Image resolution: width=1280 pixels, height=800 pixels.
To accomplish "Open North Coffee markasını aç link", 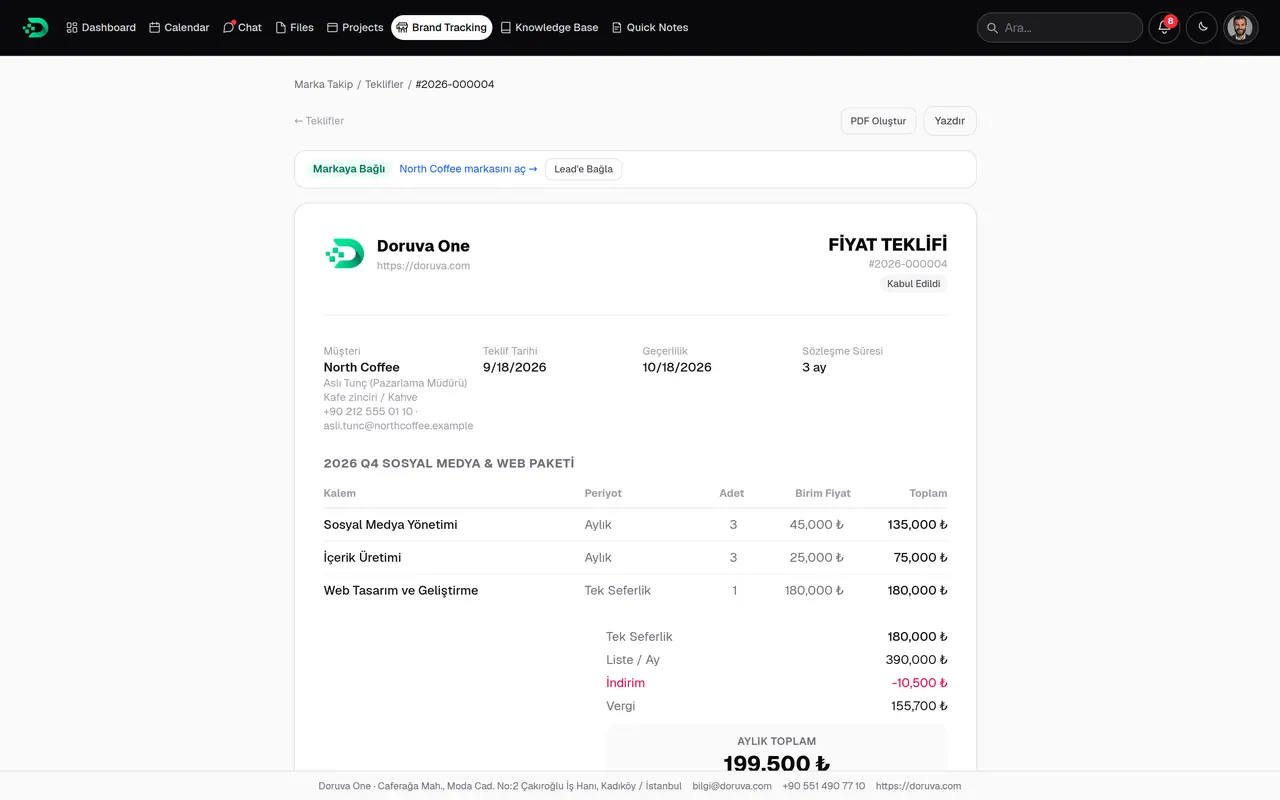I will point(468,169).
